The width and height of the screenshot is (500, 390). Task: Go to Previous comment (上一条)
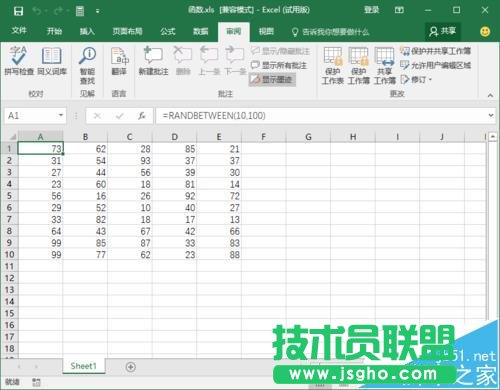[209, 61]
